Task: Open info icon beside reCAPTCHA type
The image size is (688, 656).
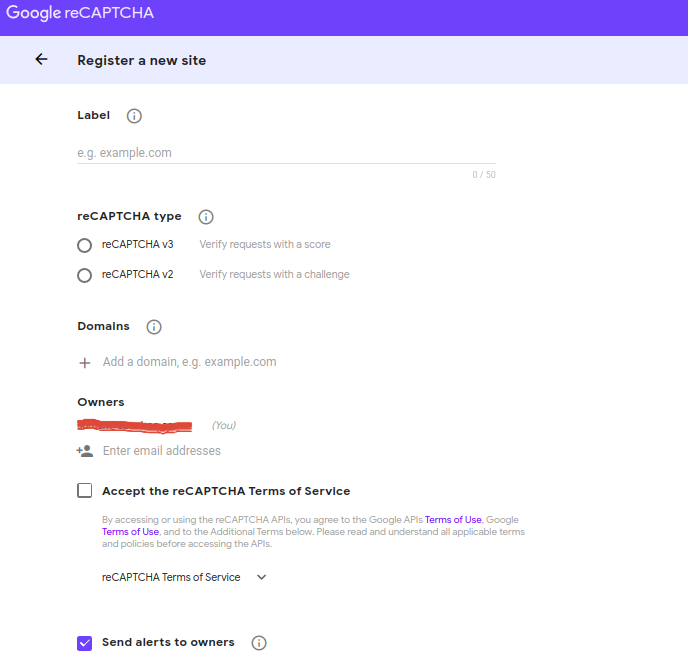Action: (206, 217)
